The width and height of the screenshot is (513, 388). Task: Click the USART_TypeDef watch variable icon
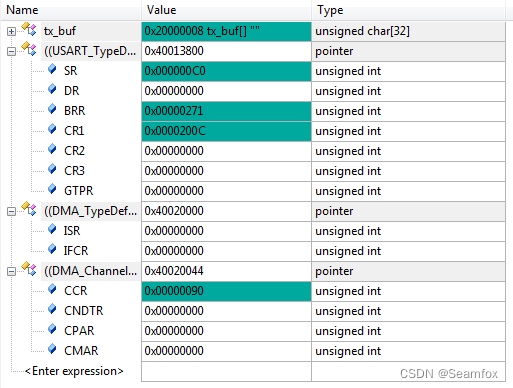click(x=29, y=49)
